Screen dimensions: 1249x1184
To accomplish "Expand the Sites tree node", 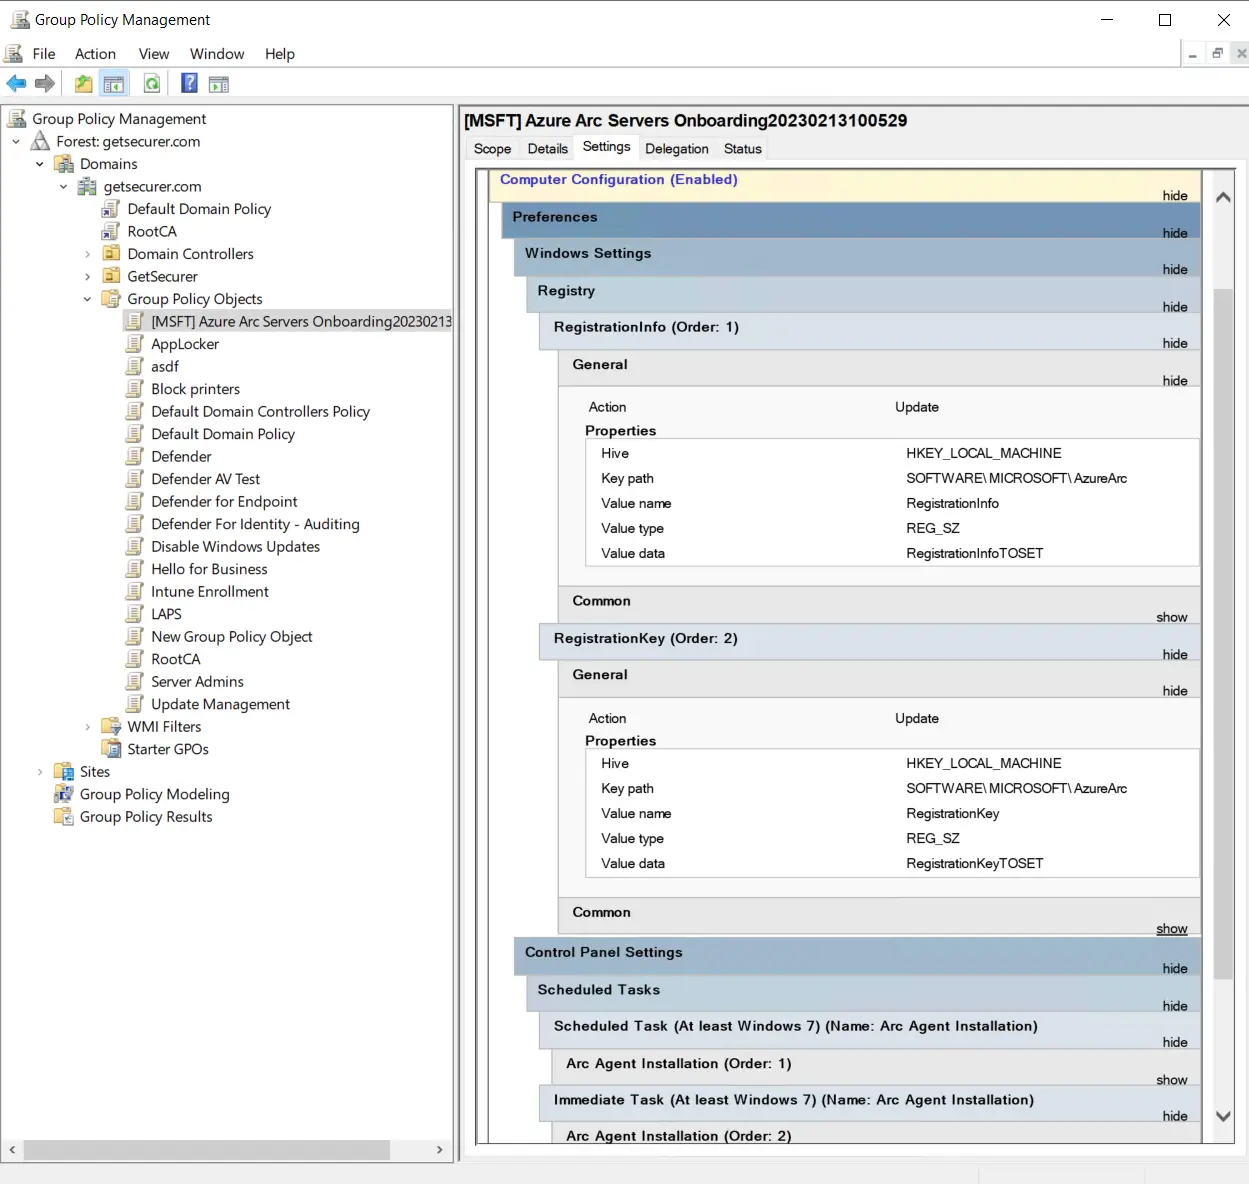I will click(40, 772).
